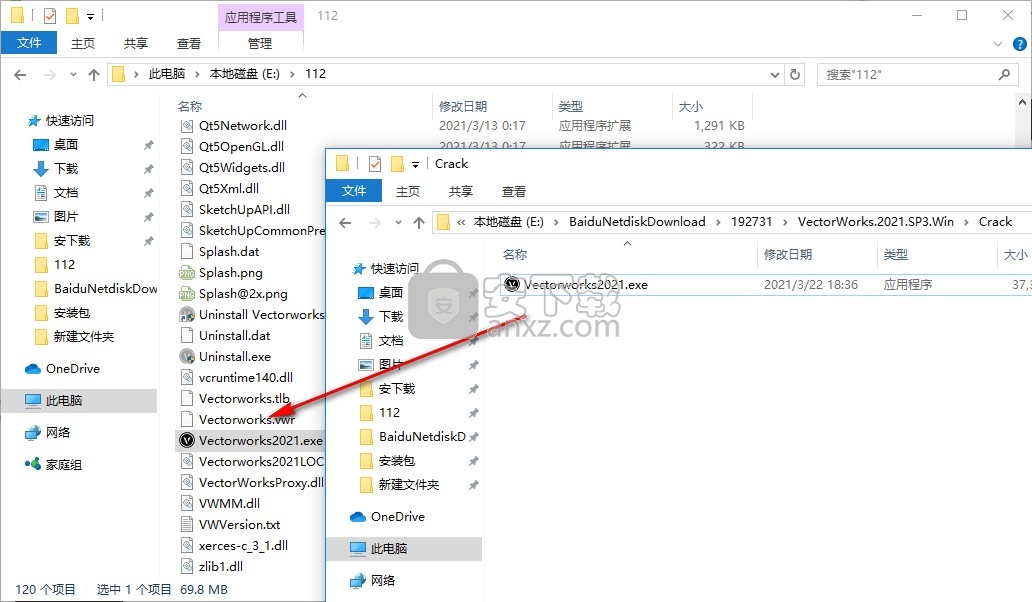Expand hidden path chevrons in Crack address bar

(461, 222)
